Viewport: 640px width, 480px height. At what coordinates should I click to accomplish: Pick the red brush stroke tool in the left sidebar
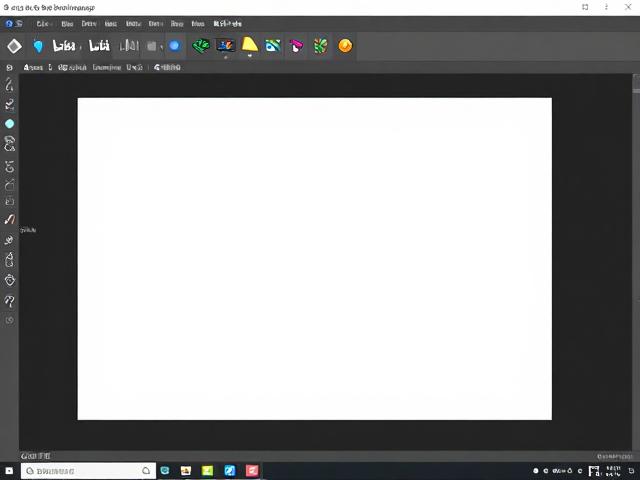tap(9, 220)
